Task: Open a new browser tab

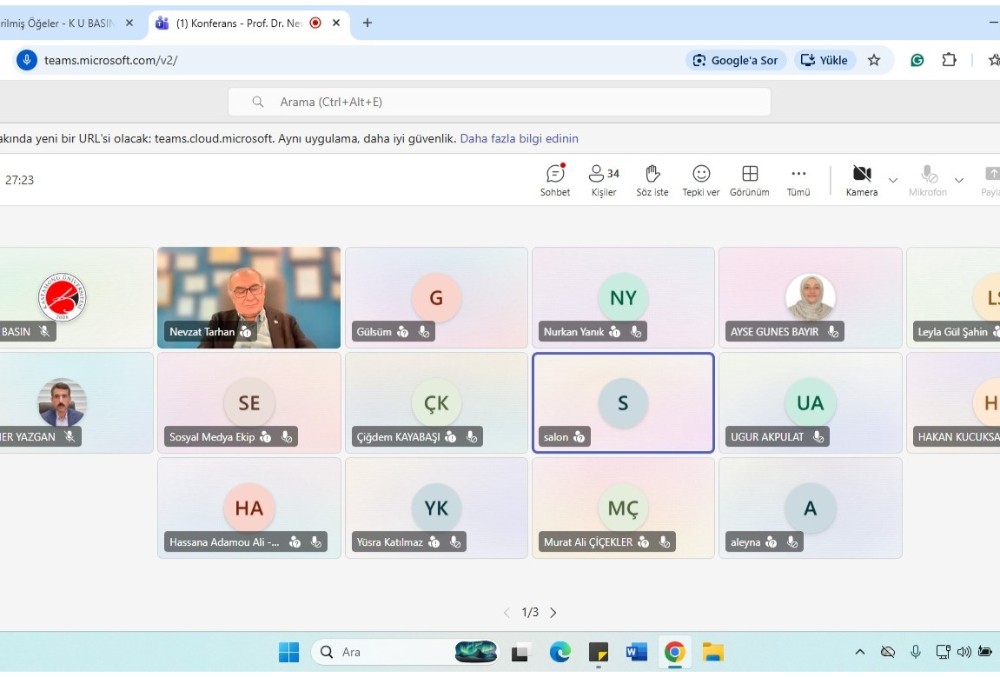Action: tap(367, 23)
